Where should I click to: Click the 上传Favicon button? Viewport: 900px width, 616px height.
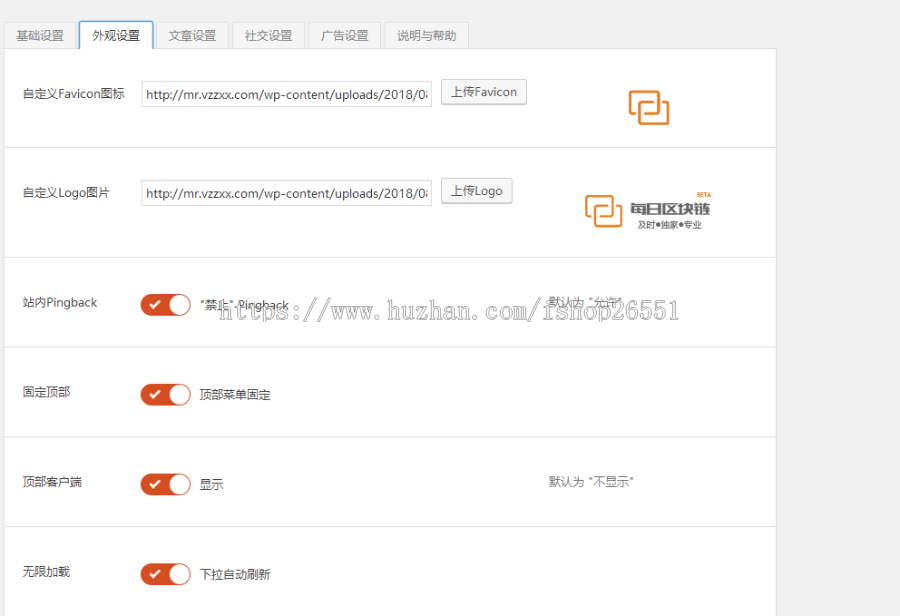point(483,91)
